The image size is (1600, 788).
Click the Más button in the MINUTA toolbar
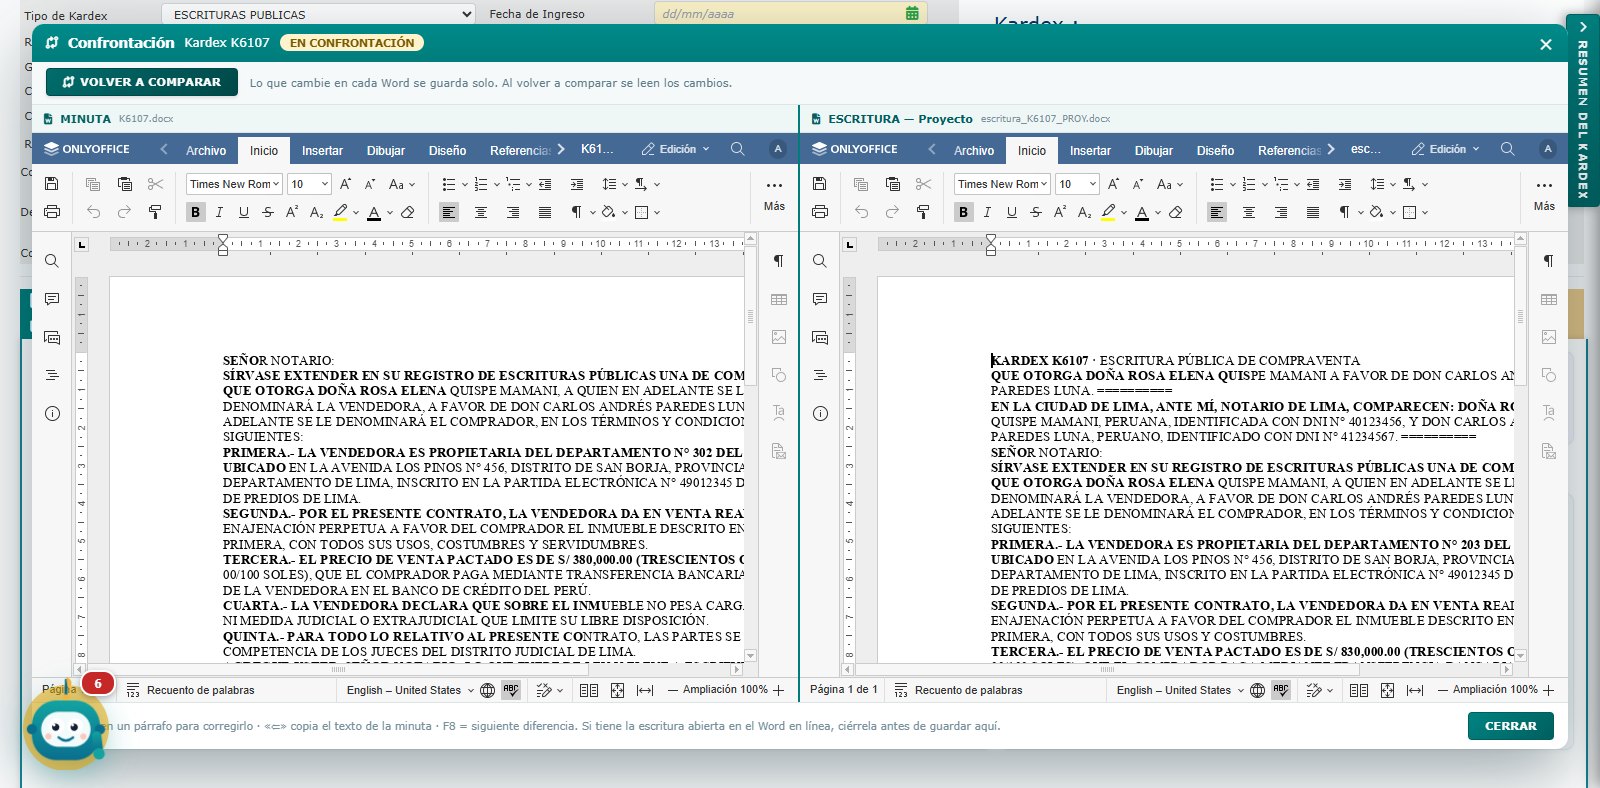pyautogui.click(x=774, y=195)
